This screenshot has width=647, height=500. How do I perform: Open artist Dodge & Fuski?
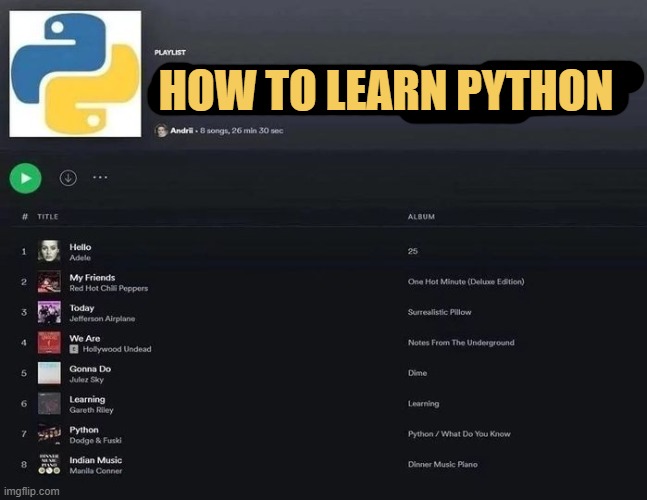coord(95,441)
